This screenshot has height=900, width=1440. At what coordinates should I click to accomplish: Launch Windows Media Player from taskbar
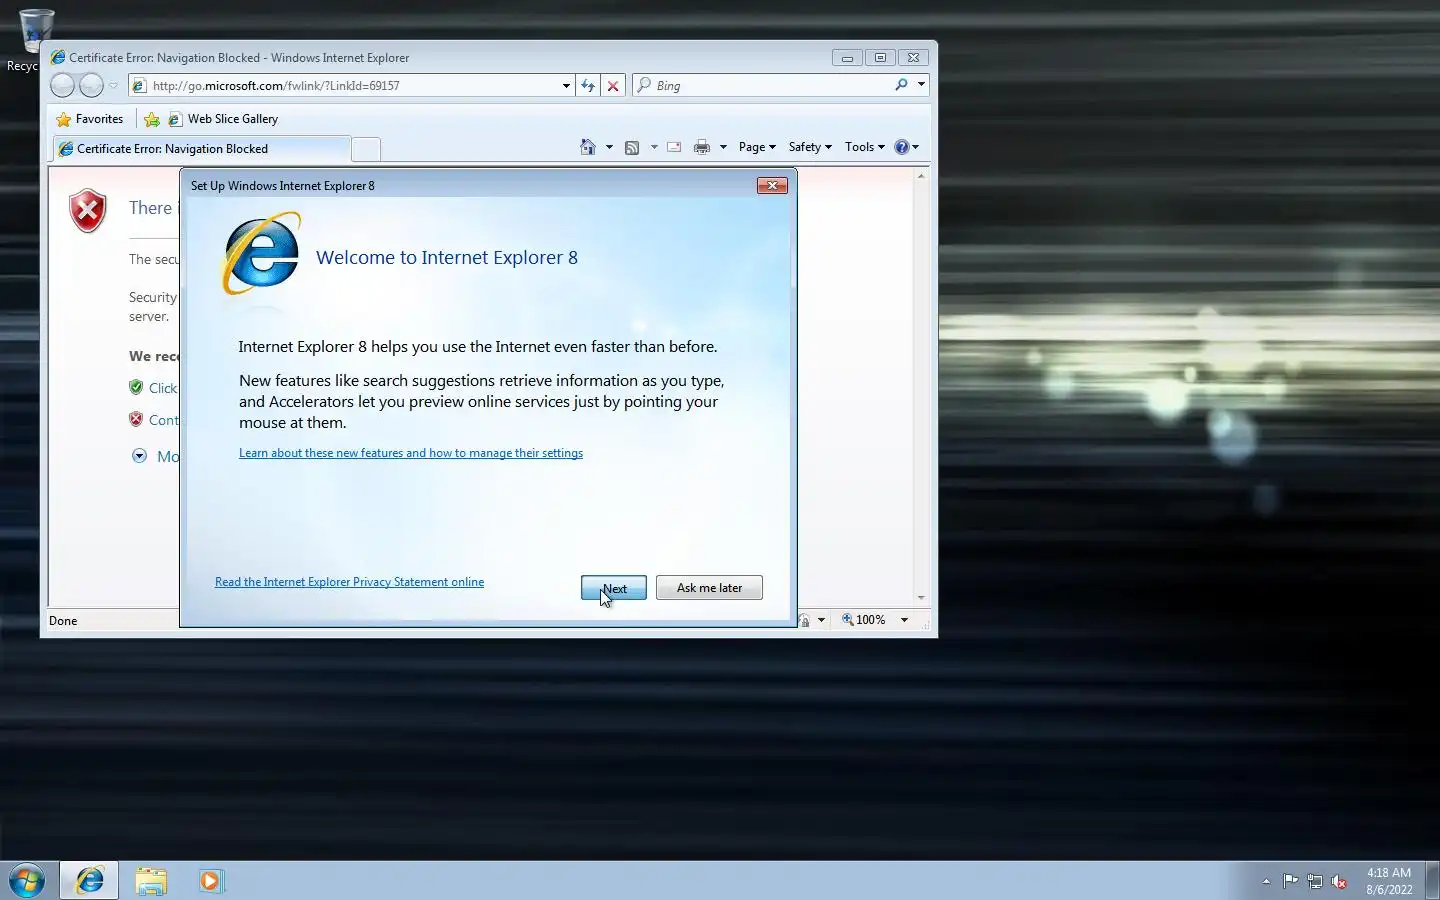(x=211, y=881)
